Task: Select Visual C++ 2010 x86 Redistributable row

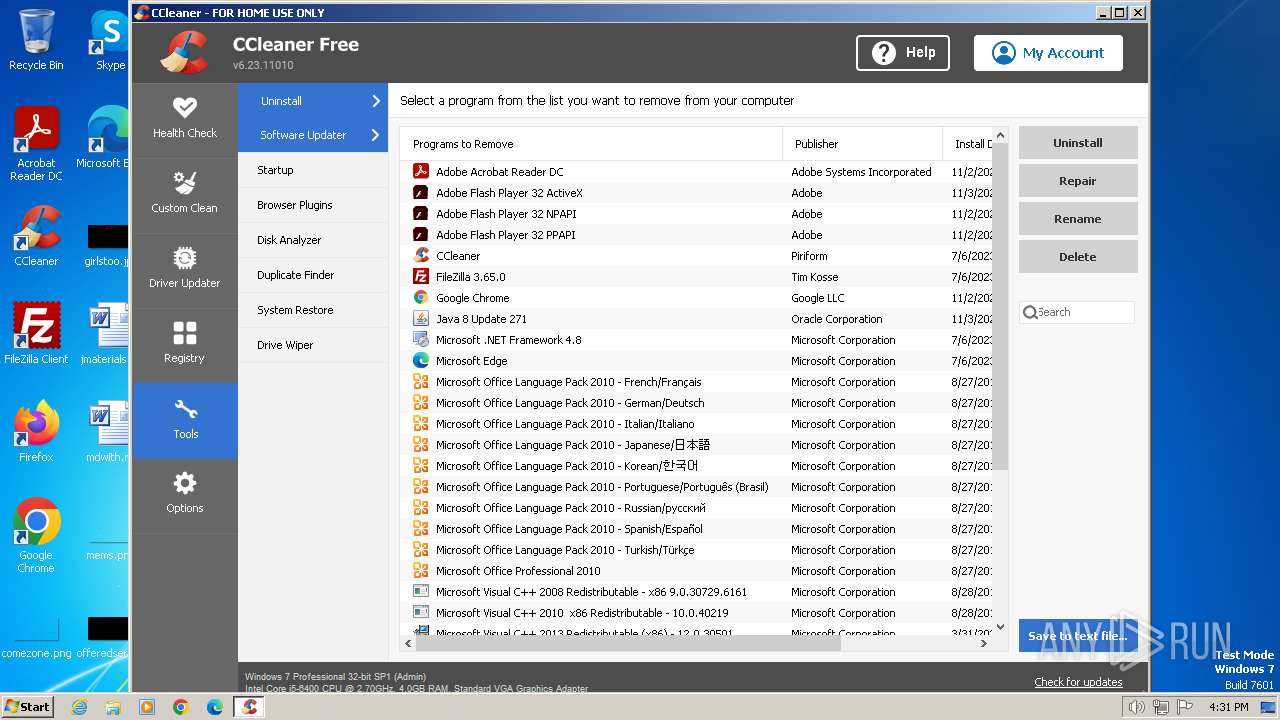Action: [696, 613]
